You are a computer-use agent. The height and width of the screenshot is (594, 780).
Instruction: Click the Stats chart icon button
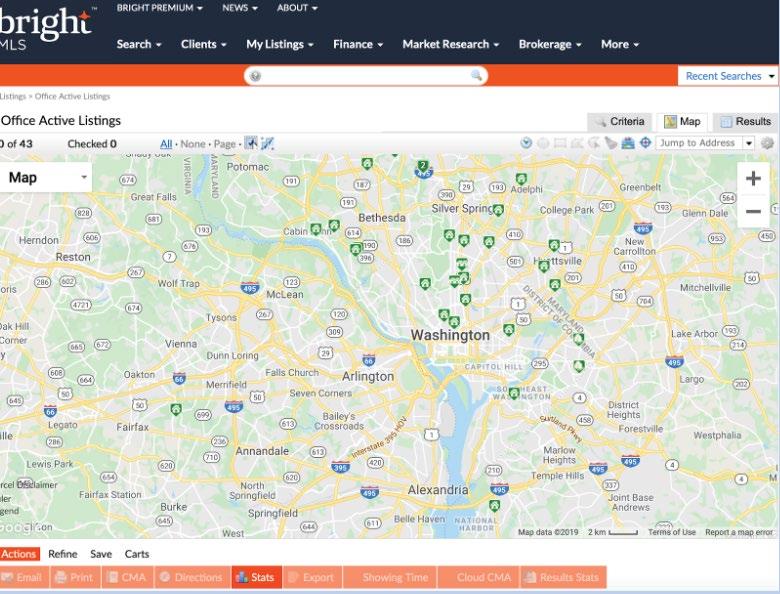click(x=257, y=577)
